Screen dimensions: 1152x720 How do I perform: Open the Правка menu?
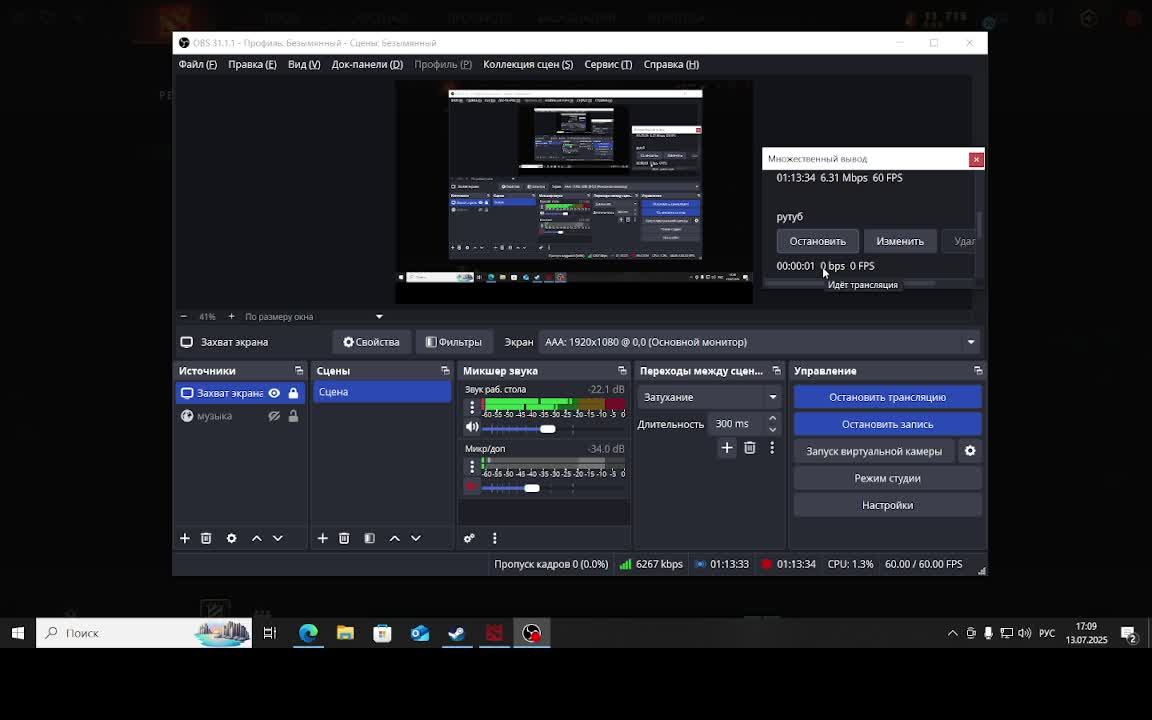click(252, 65)
